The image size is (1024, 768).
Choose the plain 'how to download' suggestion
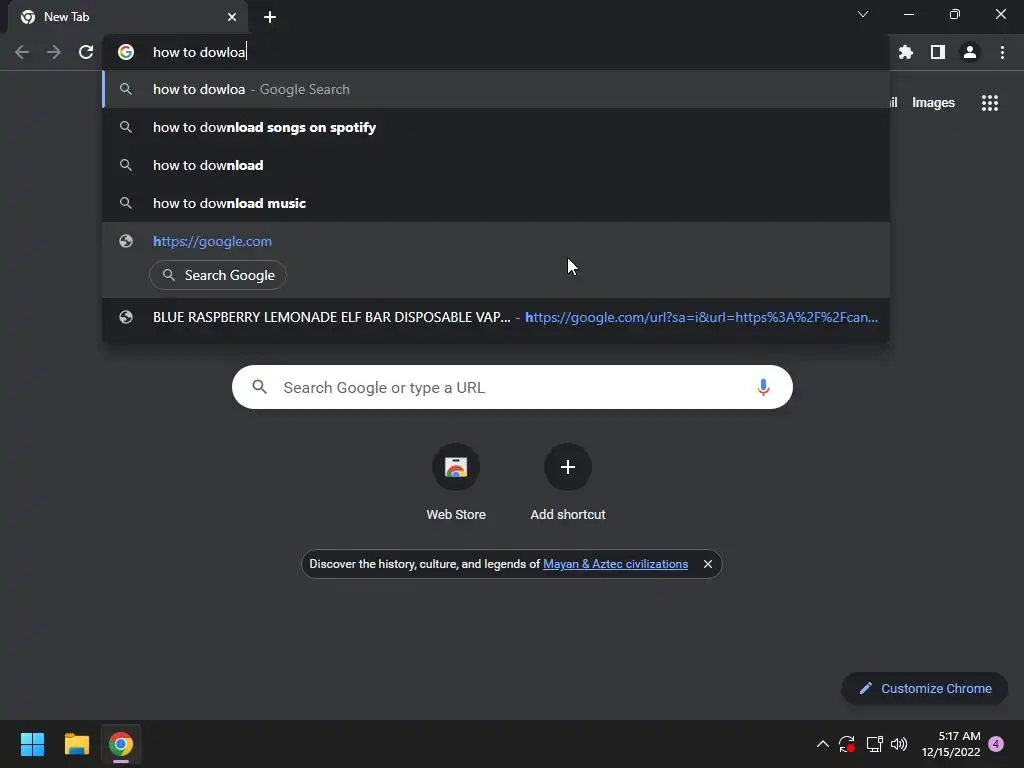pyautogui.click(x=496, y=165)
